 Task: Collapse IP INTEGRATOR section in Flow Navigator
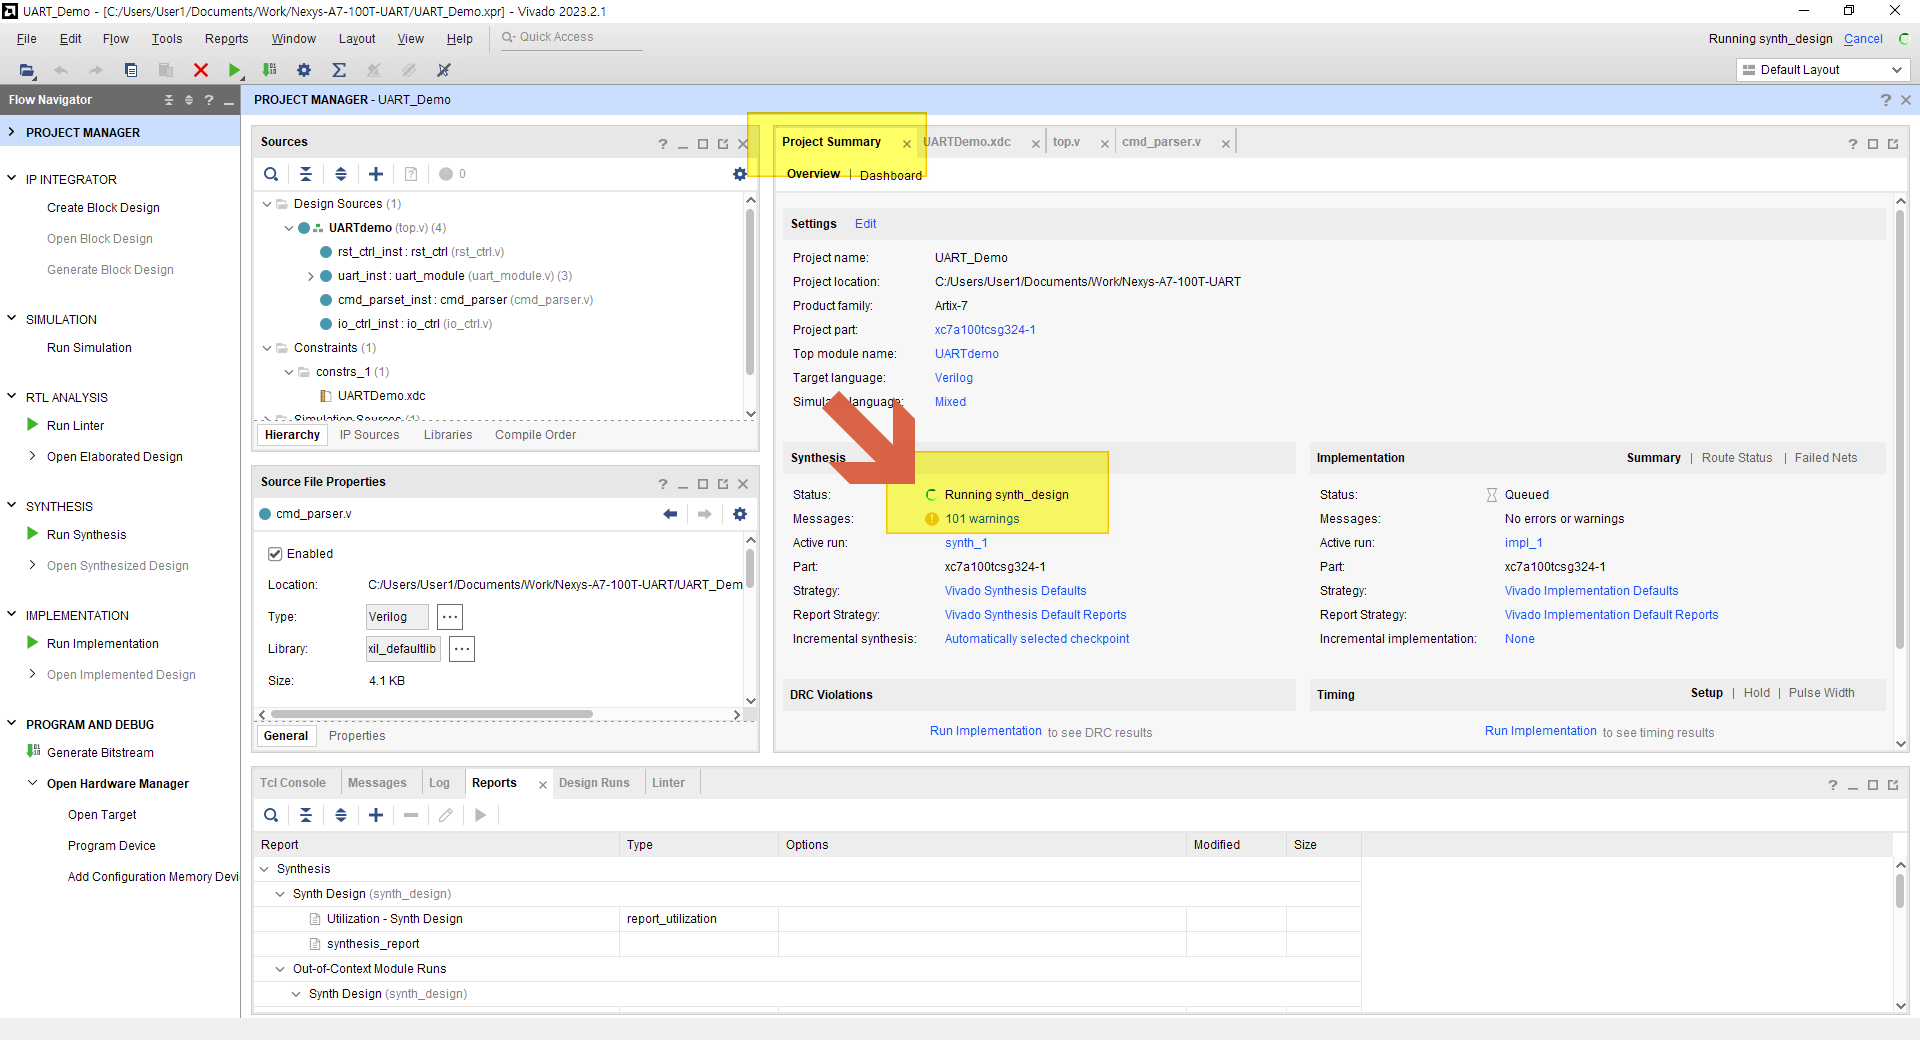point(12,179)
